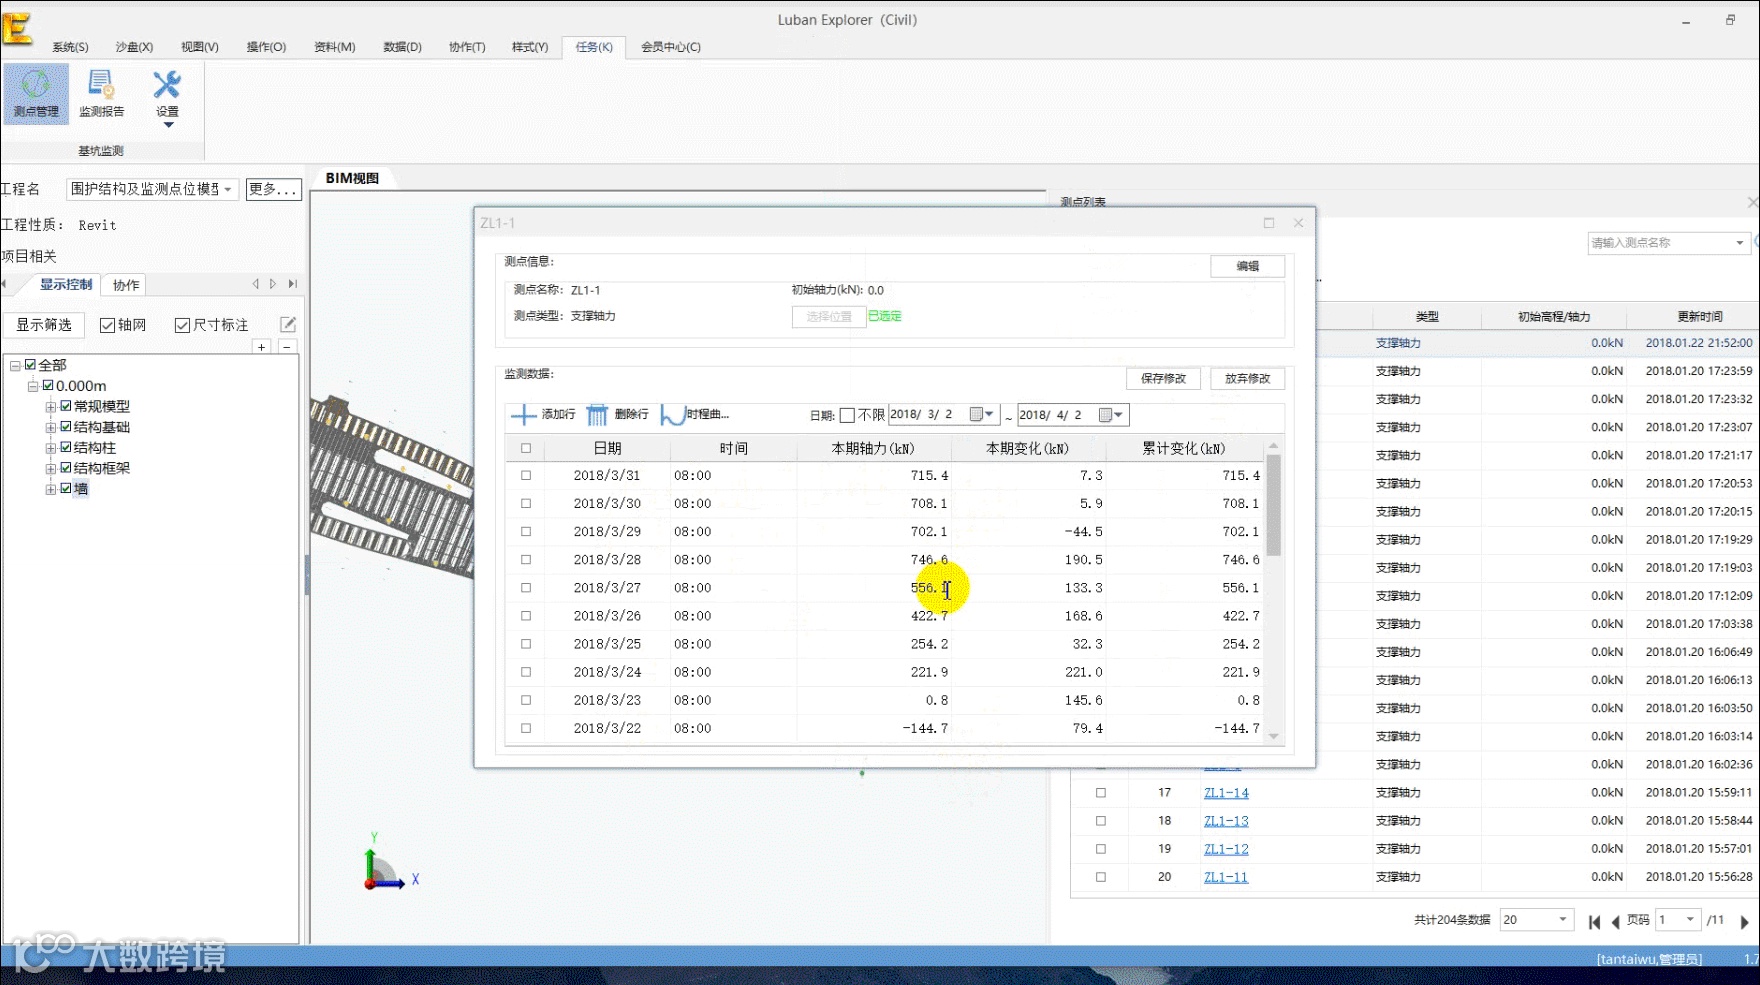Switch to the 协作 tab

pos(126,285)
